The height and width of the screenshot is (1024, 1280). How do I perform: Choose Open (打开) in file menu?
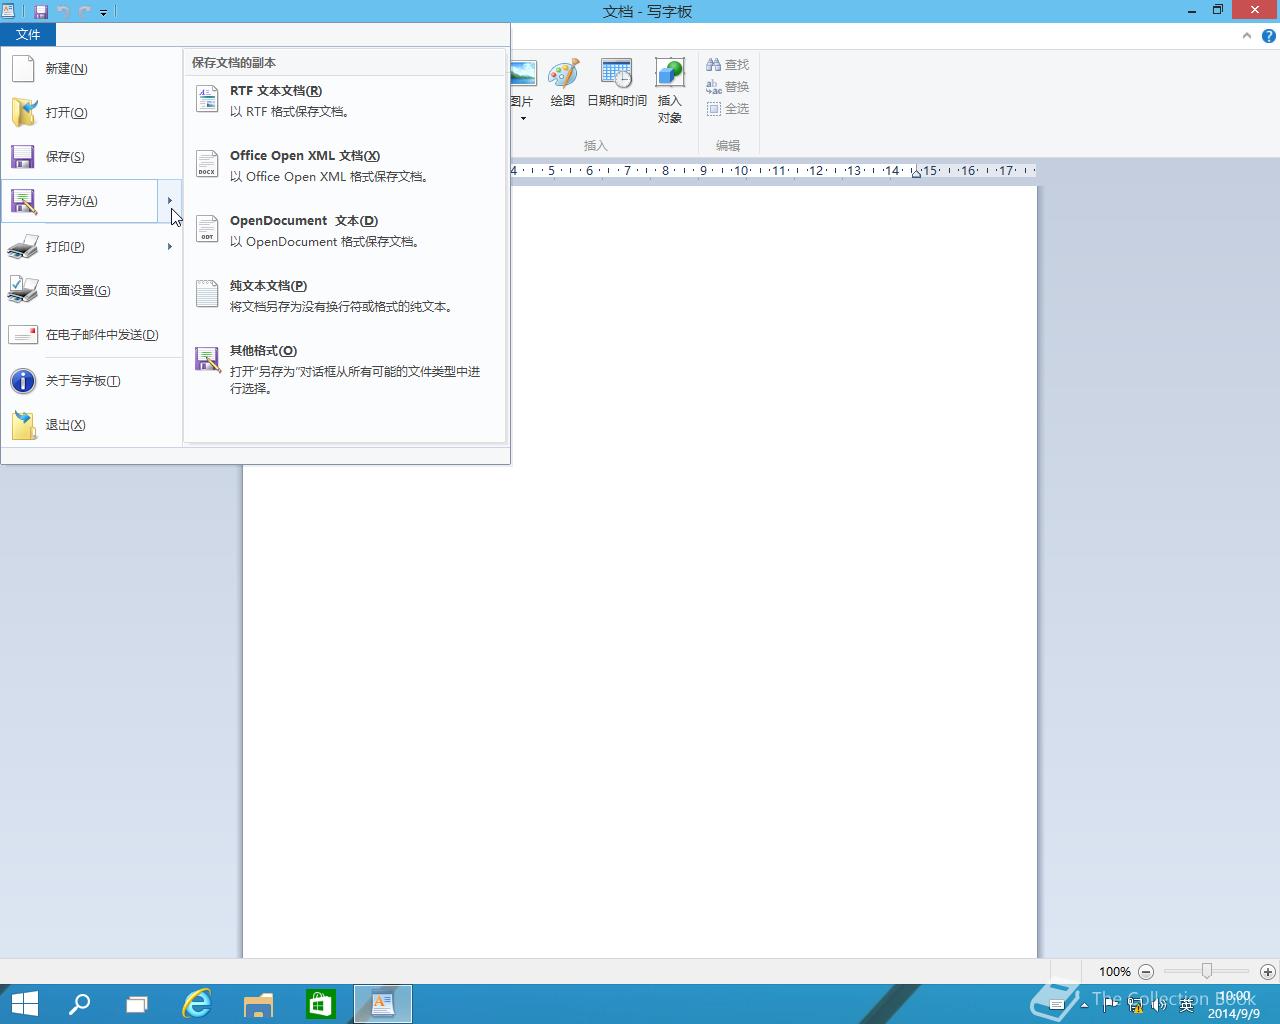[91, 112]
